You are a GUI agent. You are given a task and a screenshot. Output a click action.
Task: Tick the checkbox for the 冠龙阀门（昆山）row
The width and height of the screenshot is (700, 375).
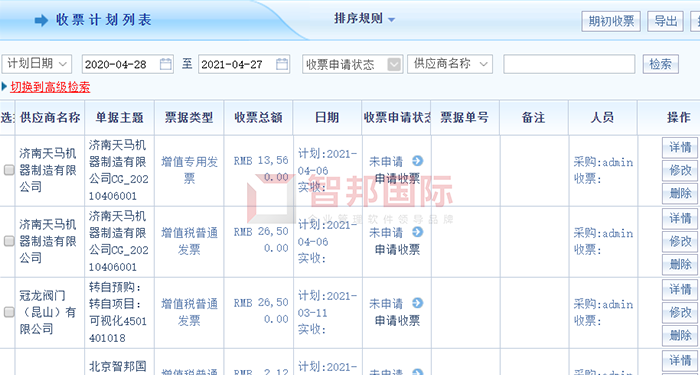point(9,312)
